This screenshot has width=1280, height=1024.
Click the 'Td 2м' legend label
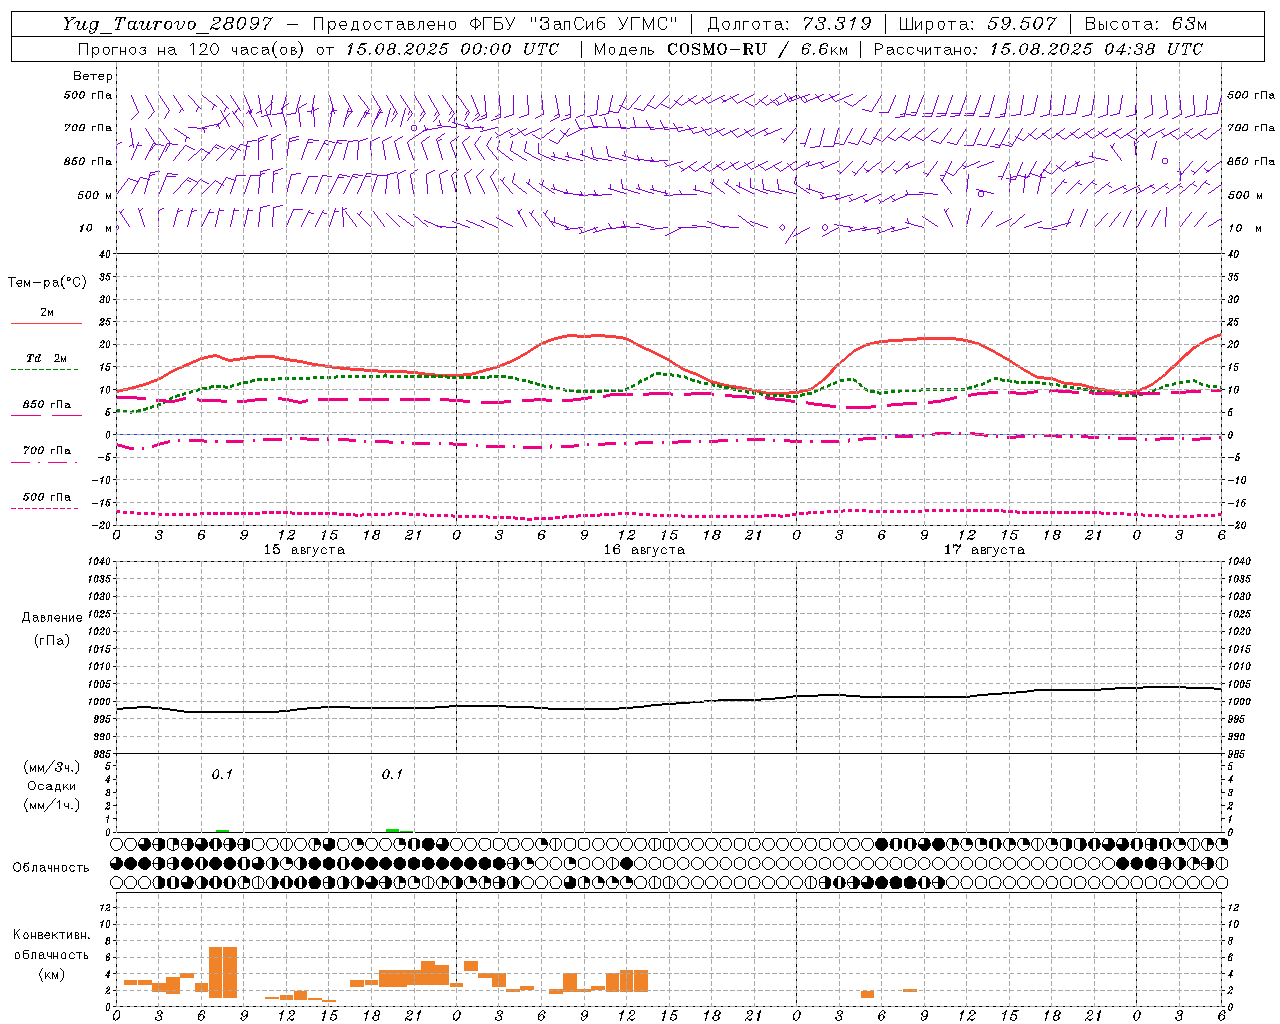point(47,358)
